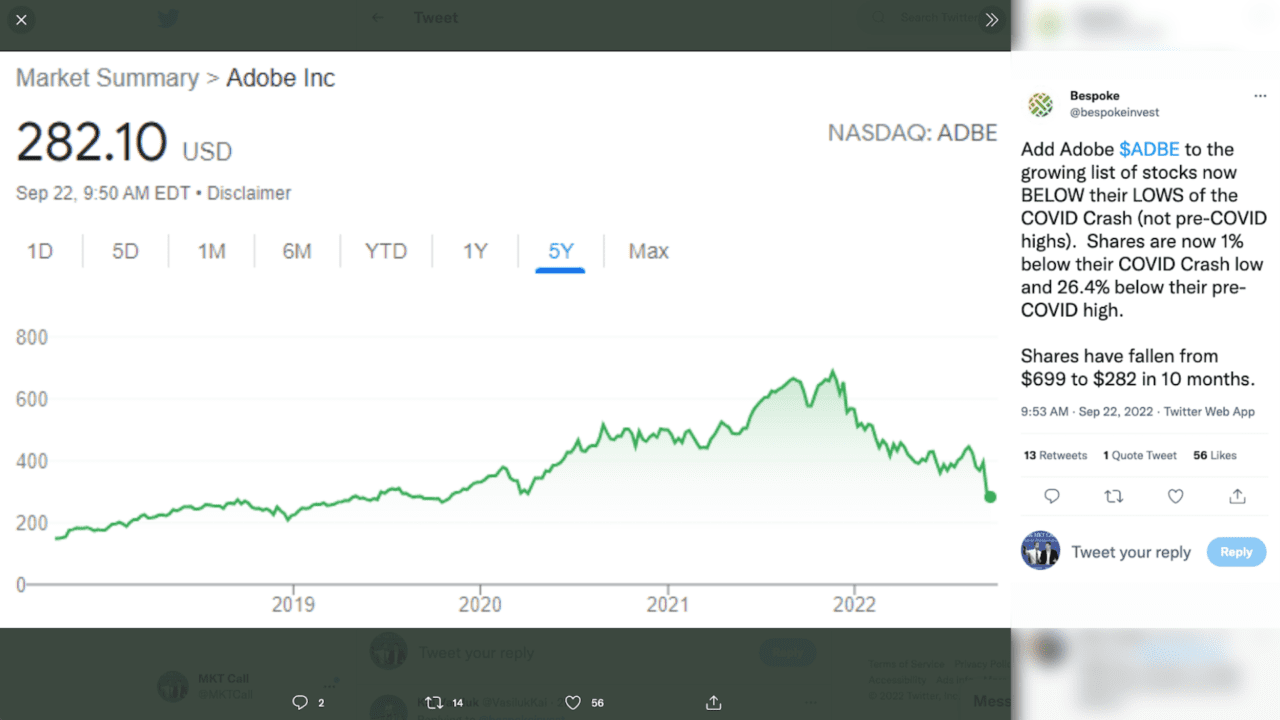Click the retweet icon showing 14 in the bottom bar
Viewport: 1280px width, 720px height.
434,702
